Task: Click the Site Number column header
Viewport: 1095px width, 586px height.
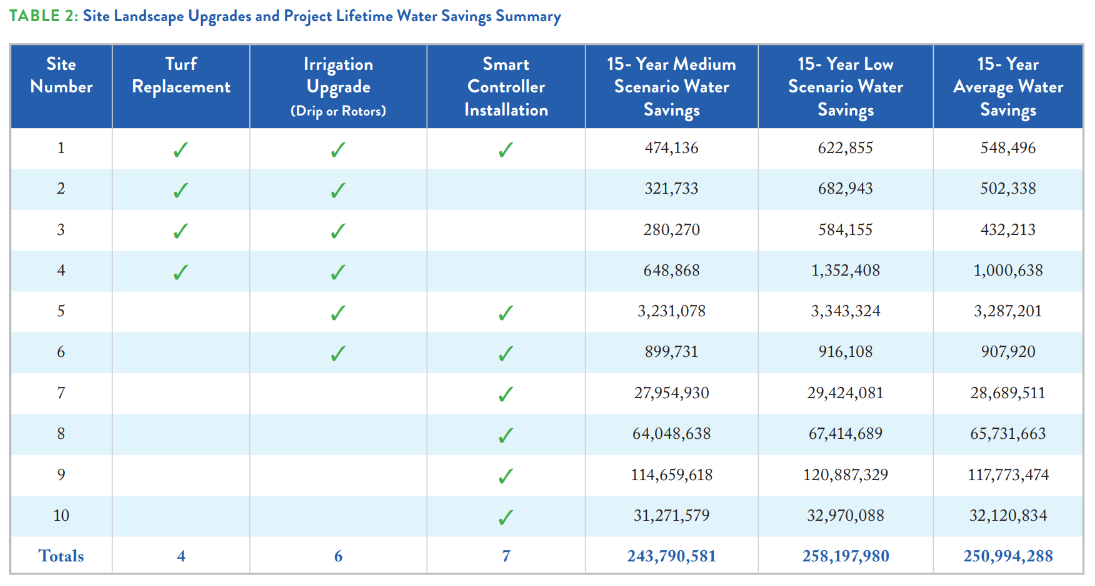Action: click(x=61, y=76)
